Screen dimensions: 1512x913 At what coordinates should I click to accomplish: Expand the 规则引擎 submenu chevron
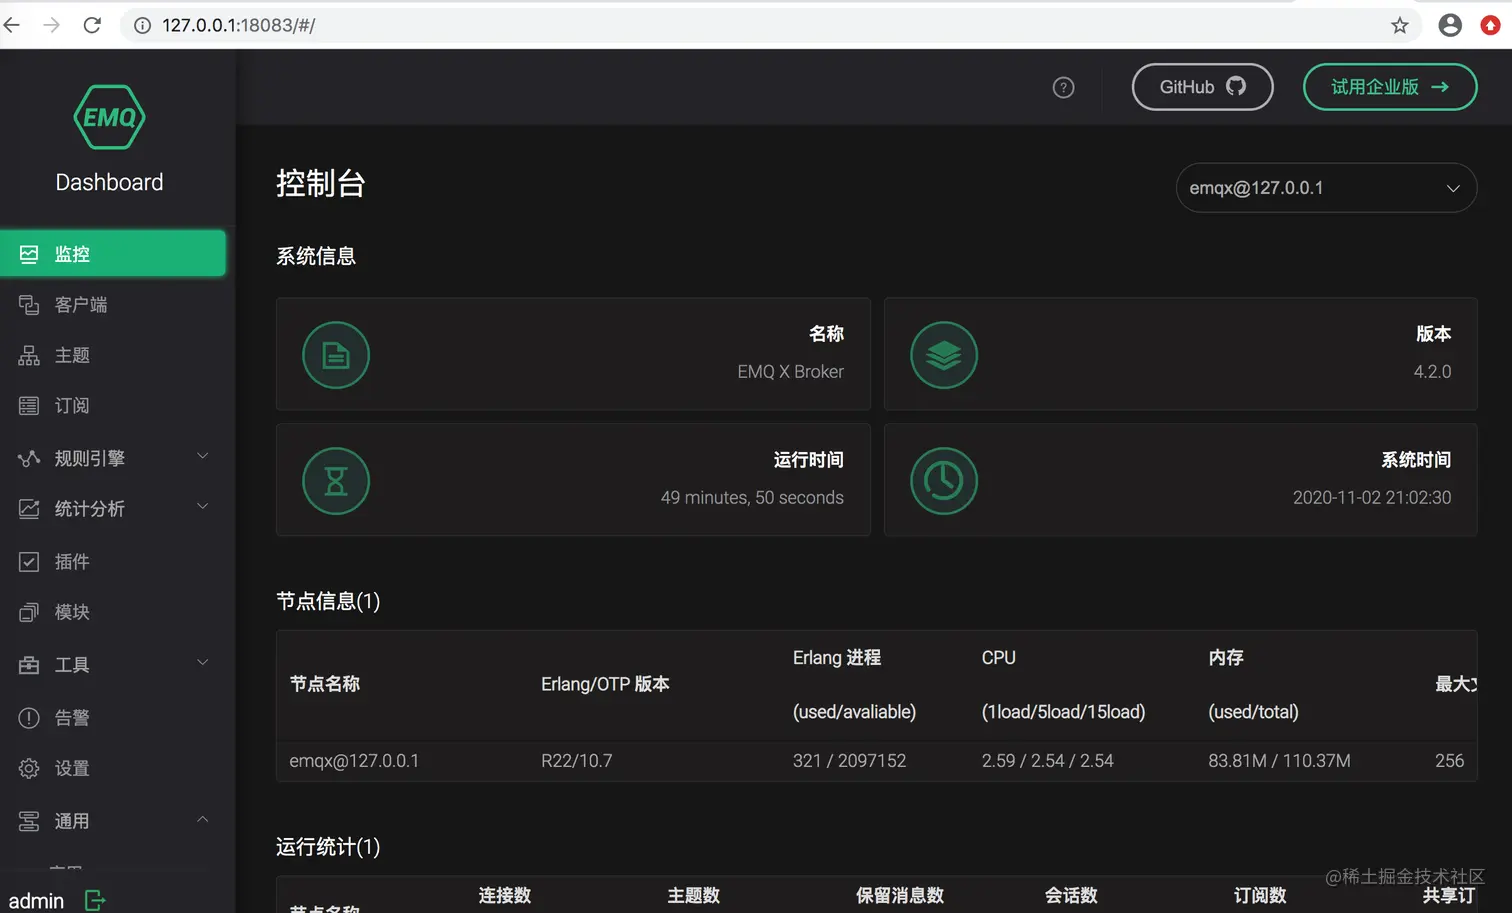203,456
